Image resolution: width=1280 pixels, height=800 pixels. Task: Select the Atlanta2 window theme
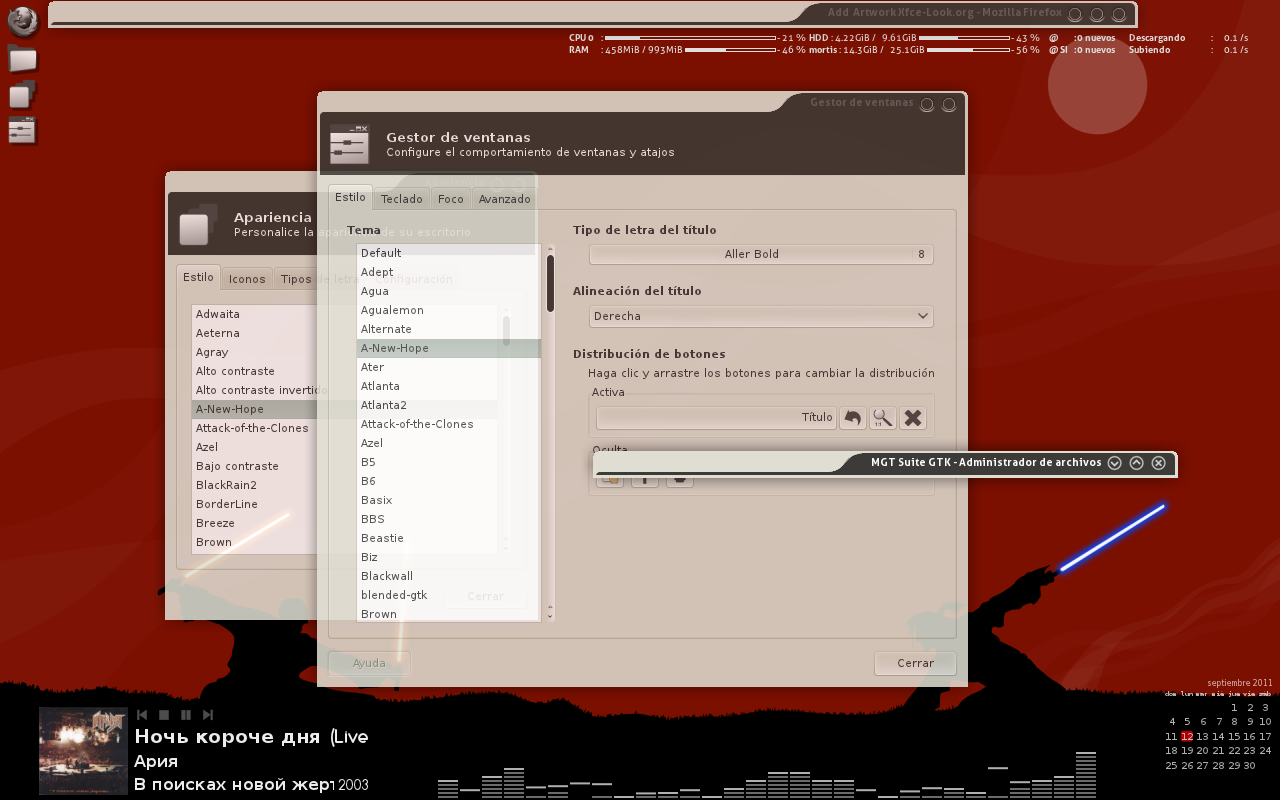[448, 405]
